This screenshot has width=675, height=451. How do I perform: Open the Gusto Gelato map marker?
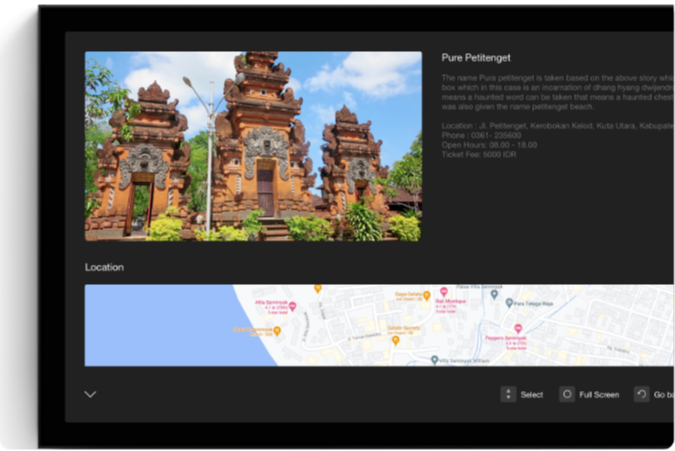[426, 296]
